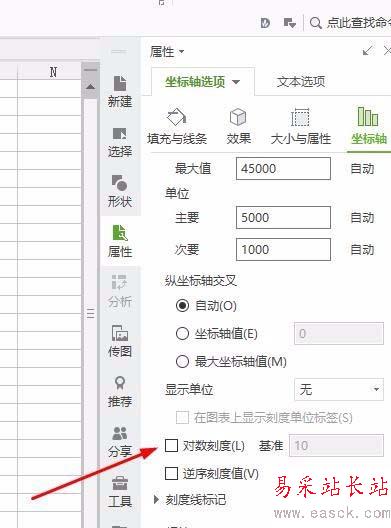Select 最大坐标轴值(M) radio option

click(182, 362)
